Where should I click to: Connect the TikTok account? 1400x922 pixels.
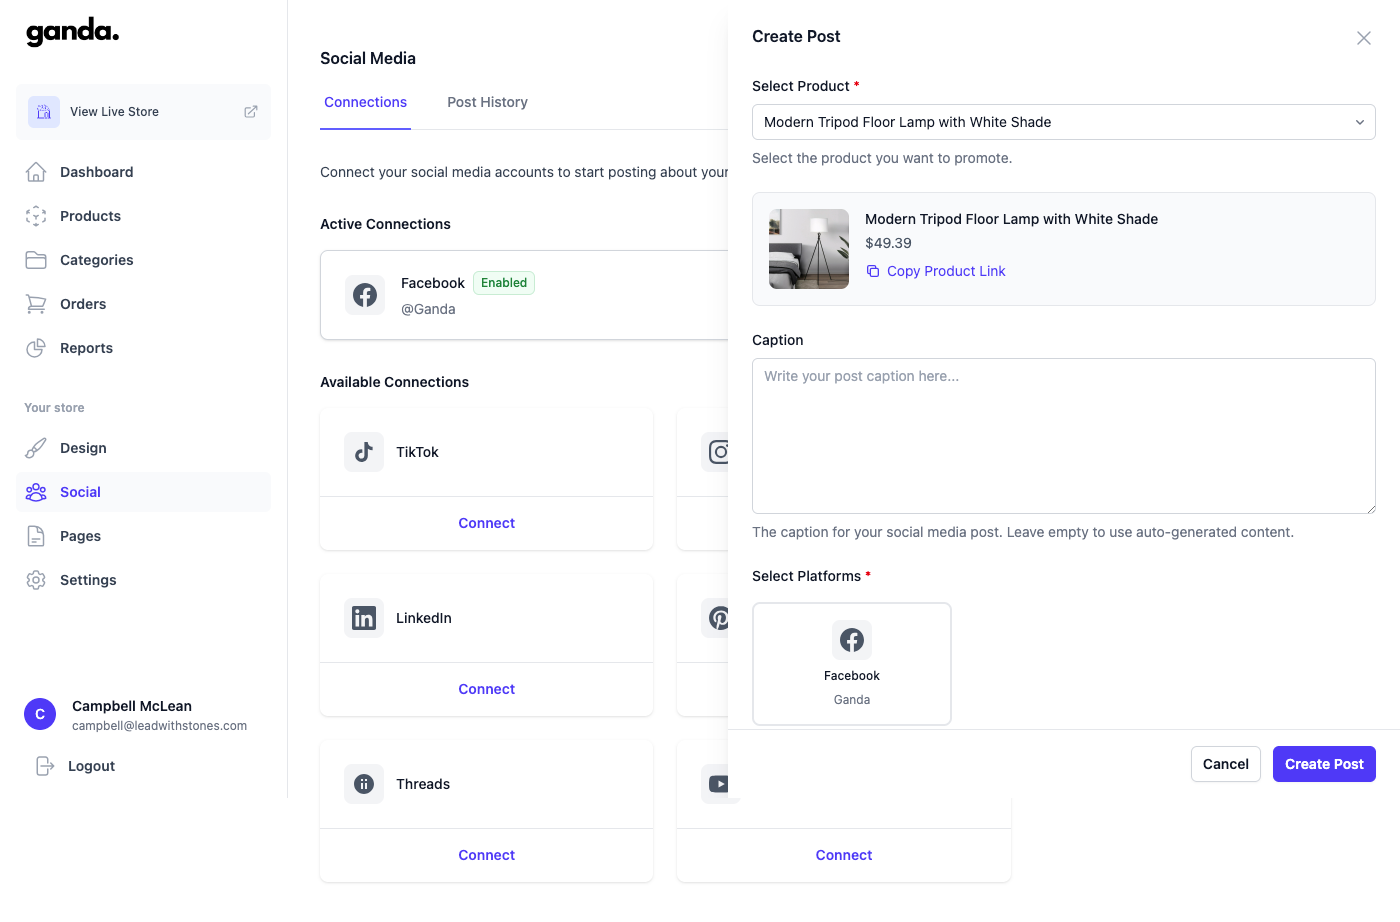click(x=486, y=522)
